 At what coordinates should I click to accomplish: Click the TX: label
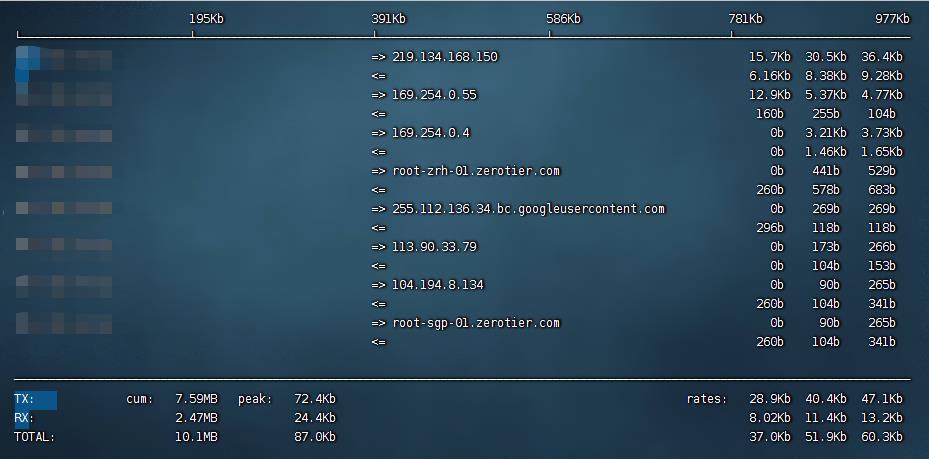[x=24, y=399]
